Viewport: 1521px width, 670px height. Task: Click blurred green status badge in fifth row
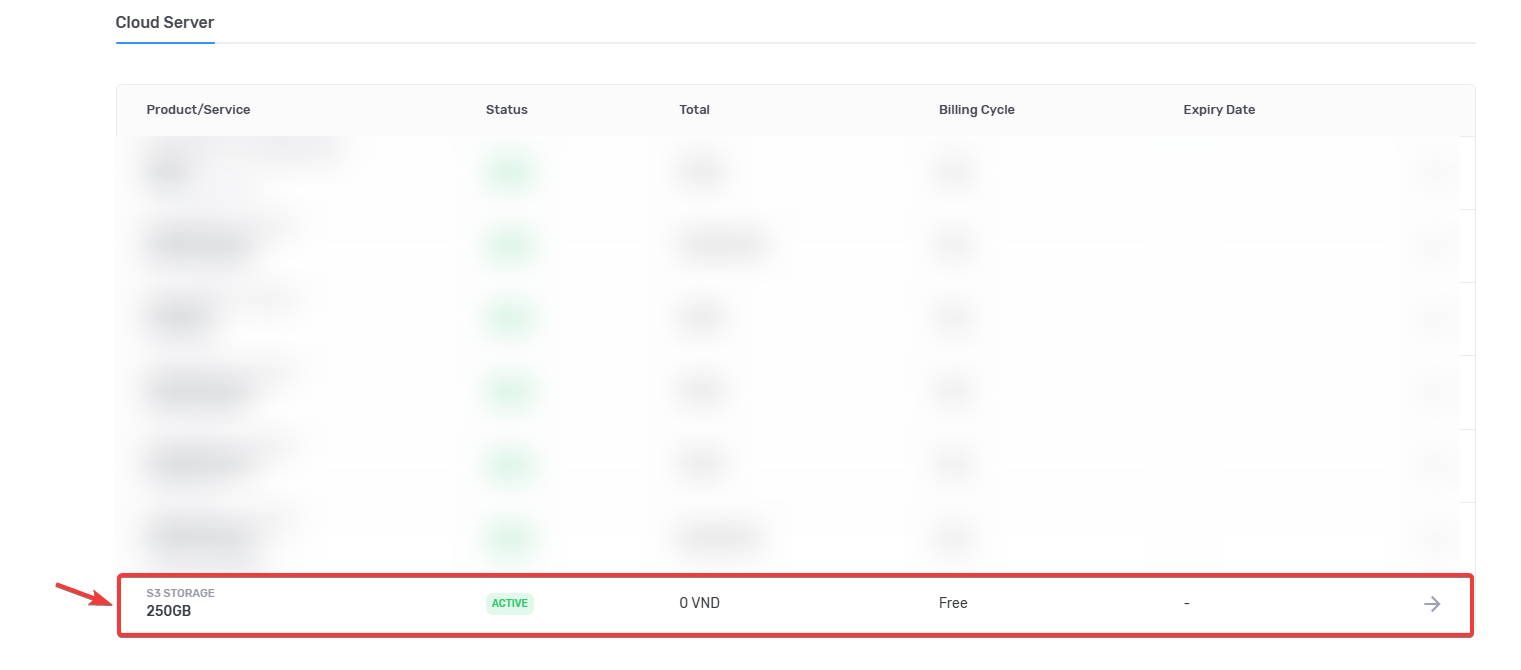510,465
